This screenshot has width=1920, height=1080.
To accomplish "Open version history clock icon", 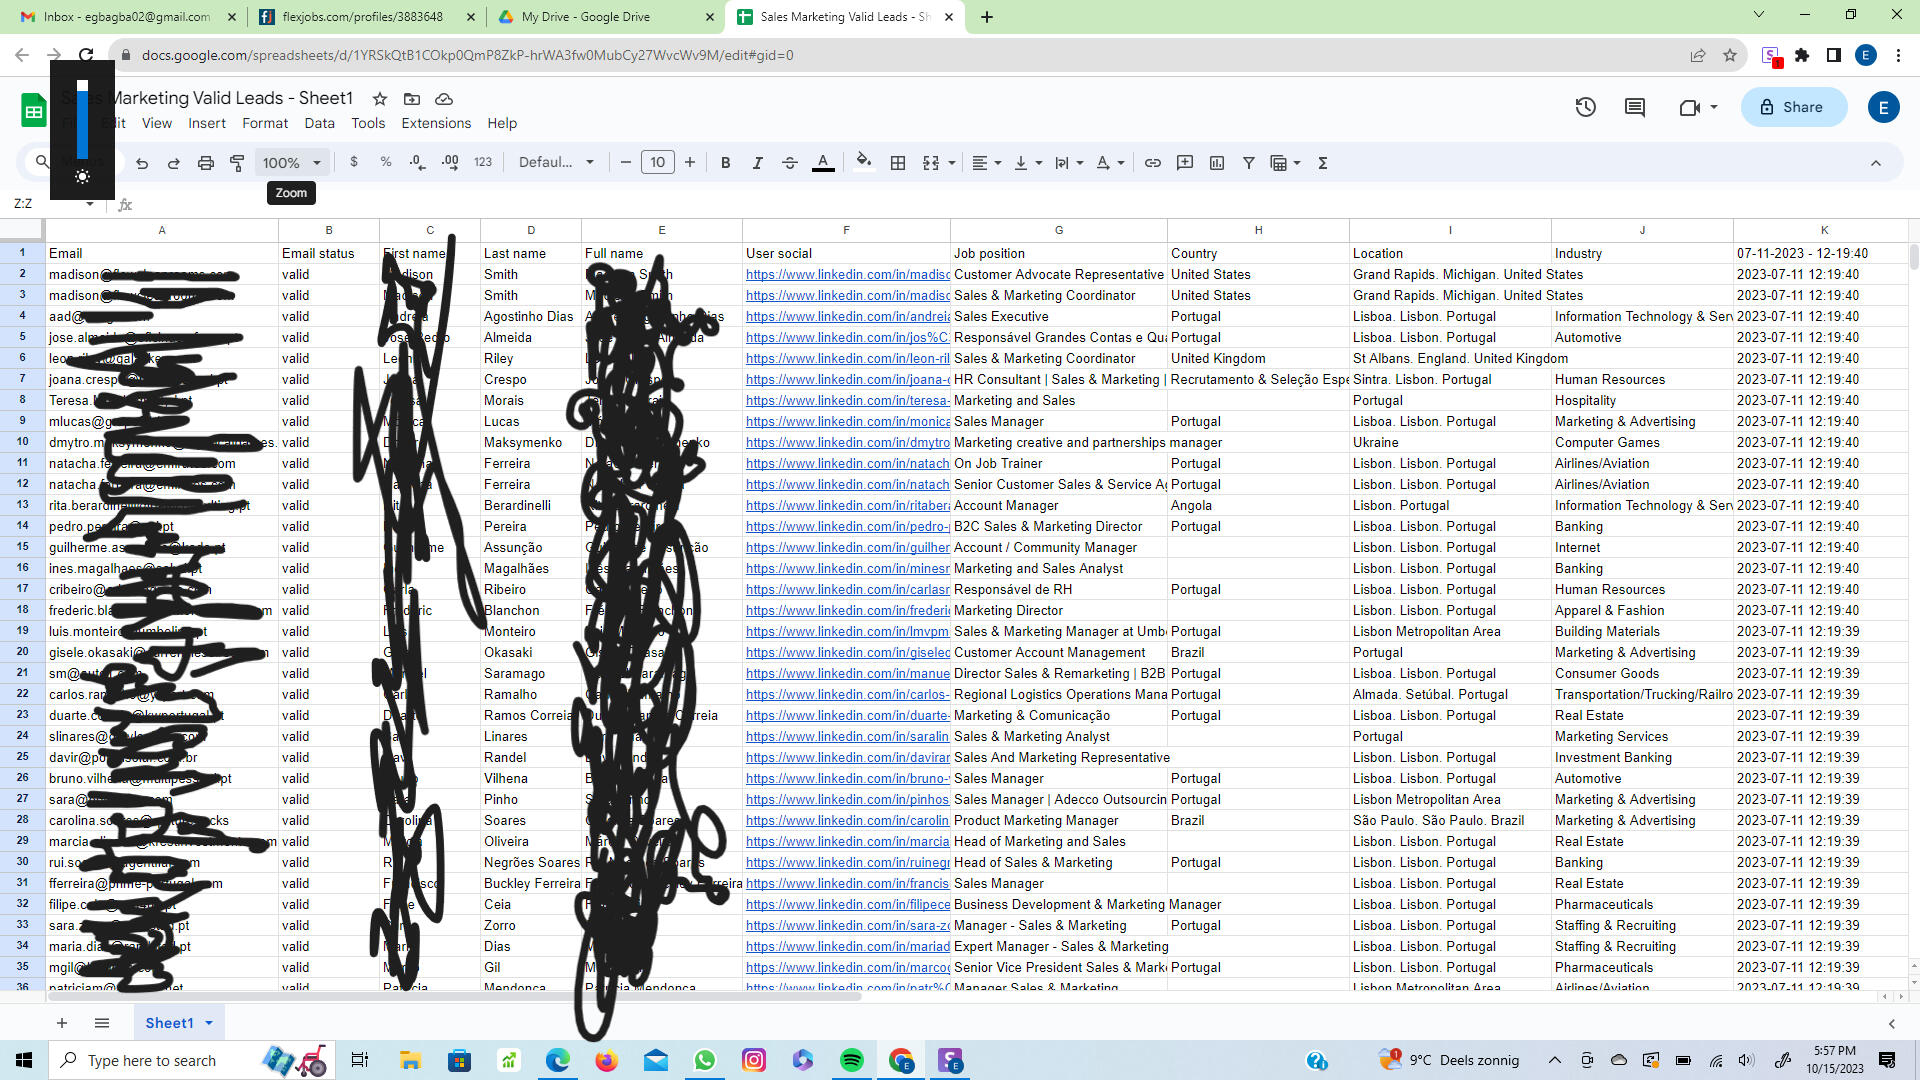I will [x=1586, y=107].
